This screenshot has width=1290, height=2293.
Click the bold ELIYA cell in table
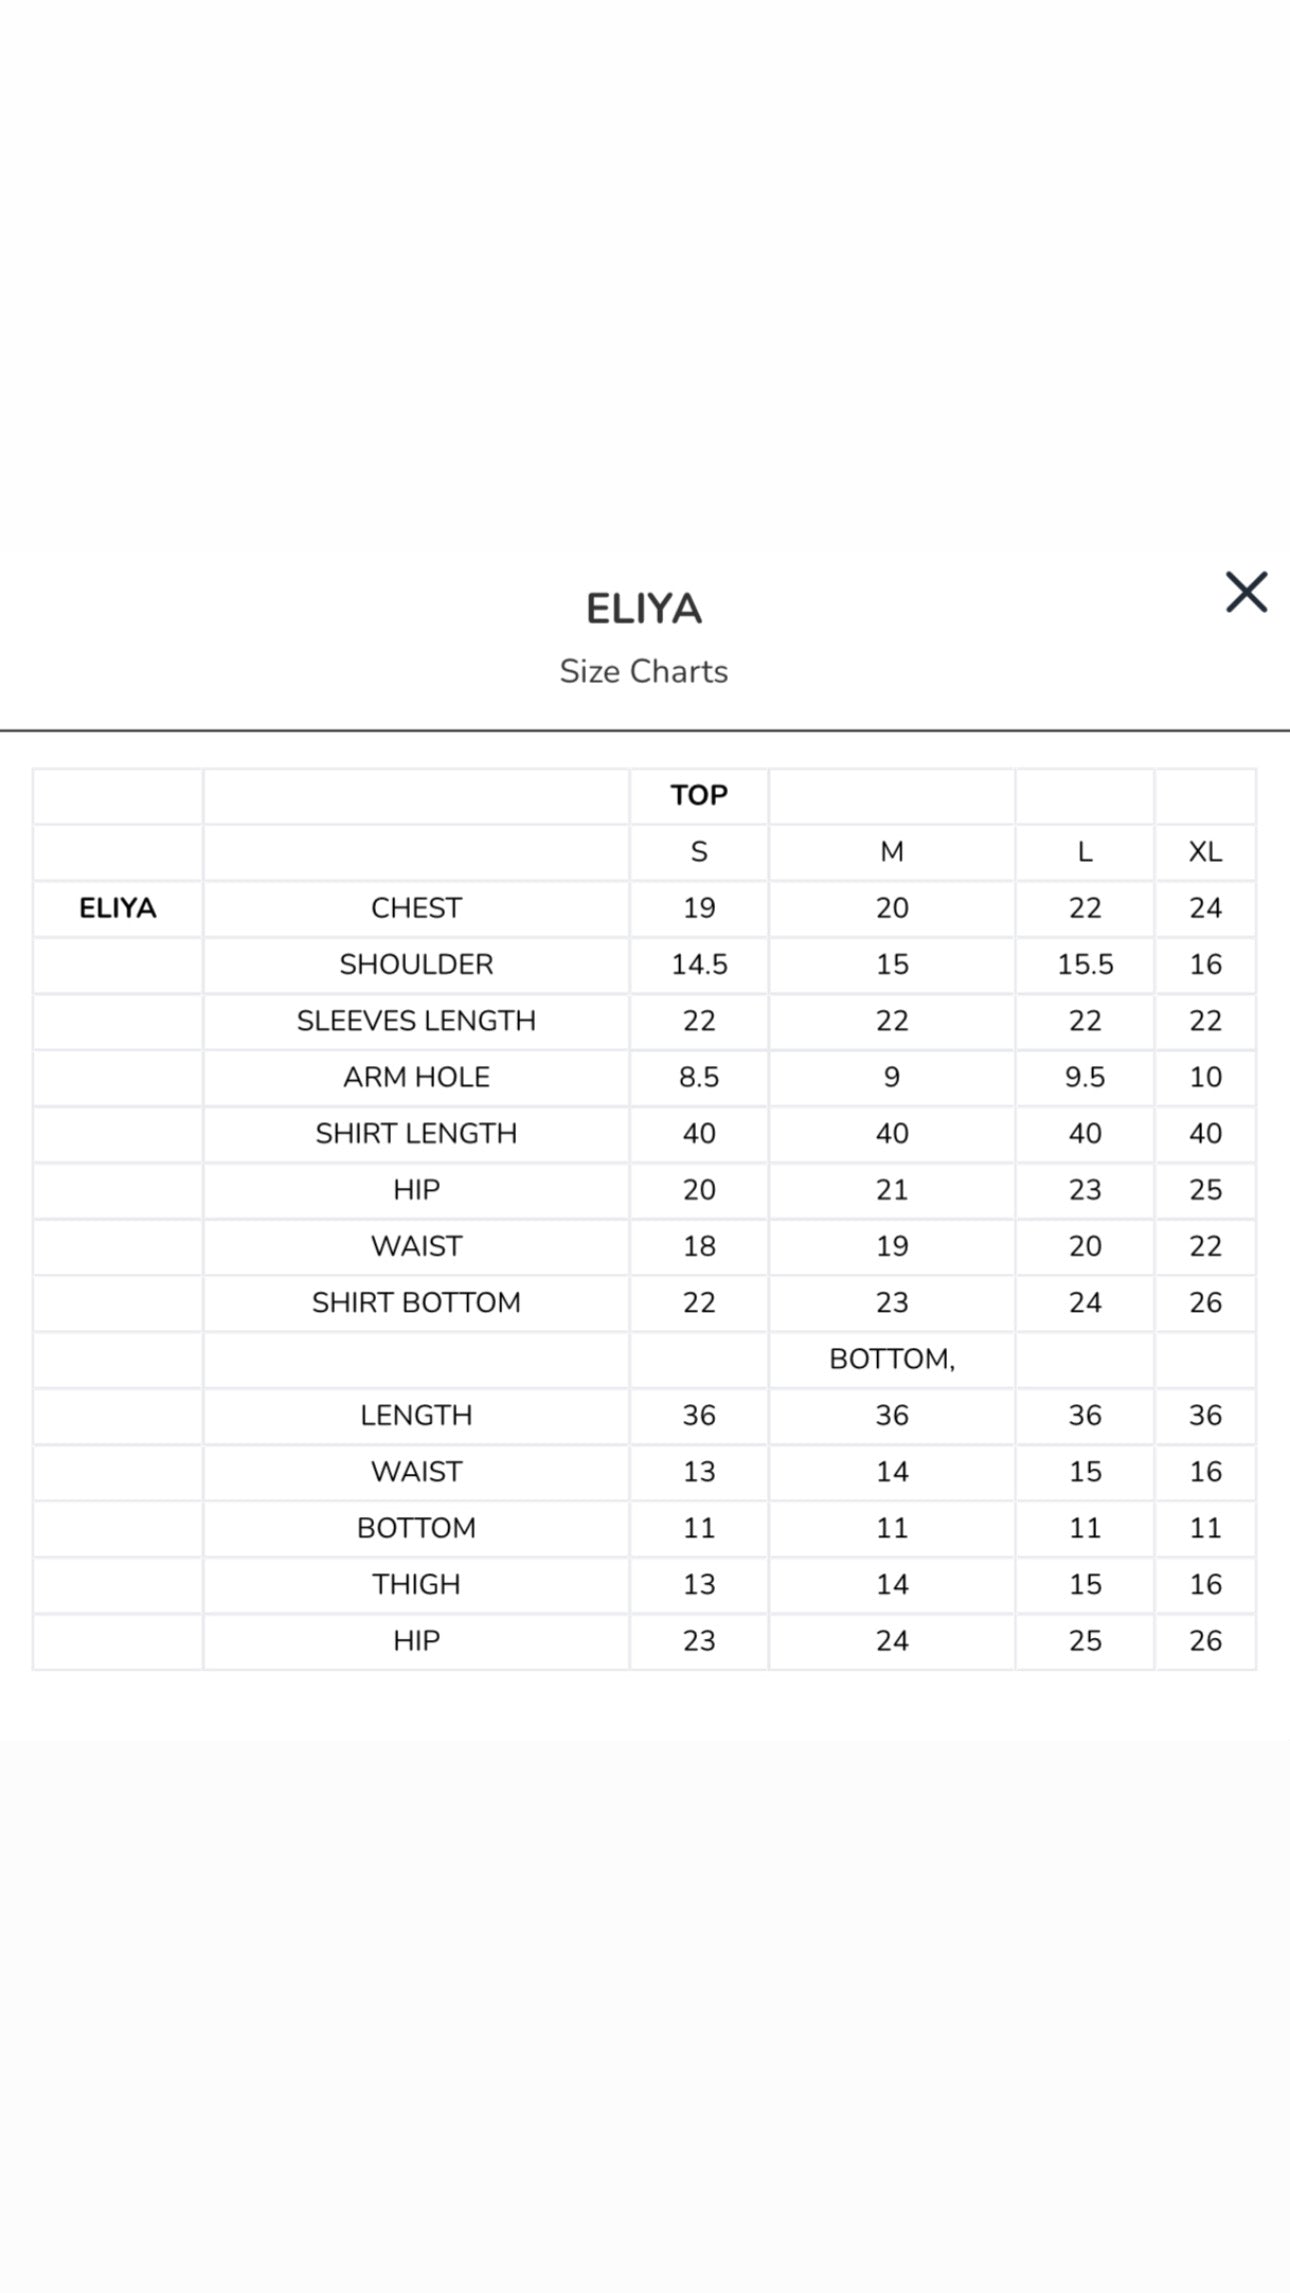pyautogui.click(x=118, y=908)
